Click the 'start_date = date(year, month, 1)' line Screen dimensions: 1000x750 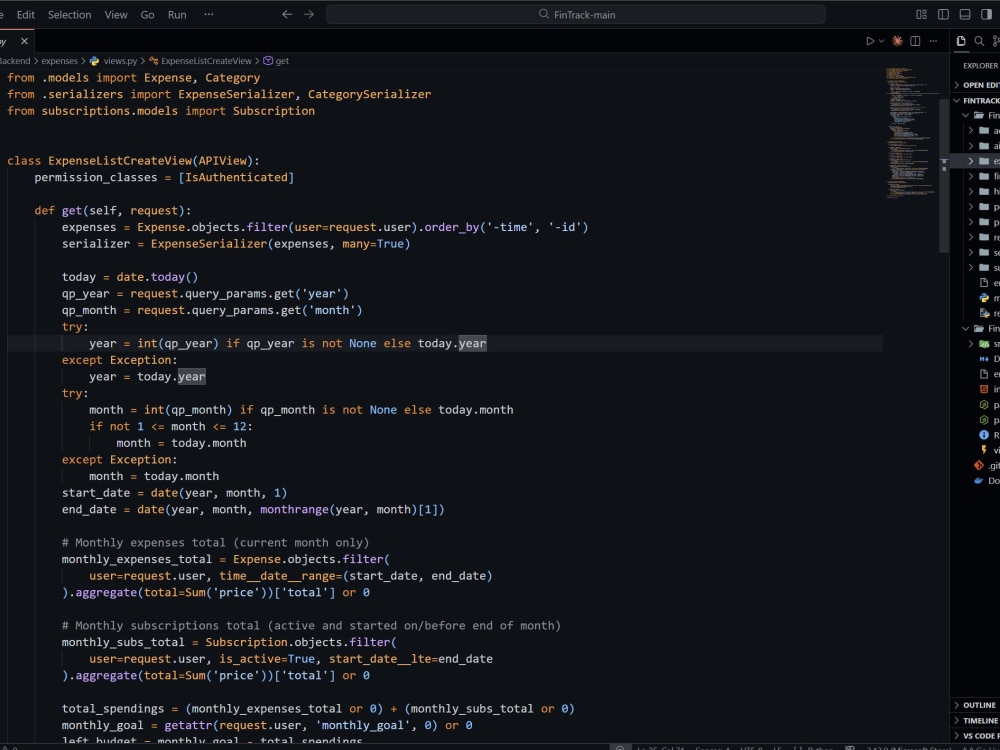tap(174, 493)
